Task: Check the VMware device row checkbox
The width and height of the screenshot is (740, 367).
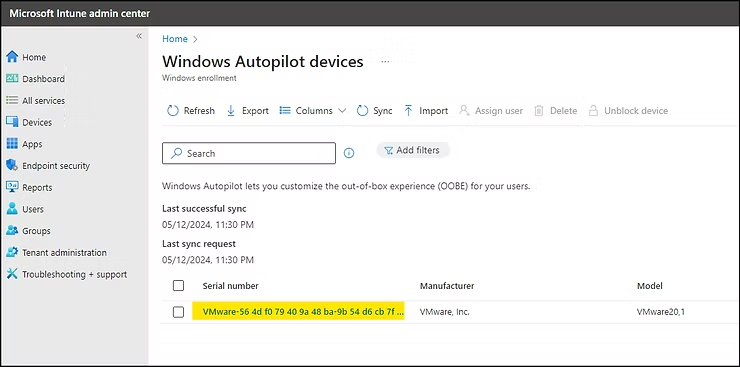Action: pyautogui.click(x=178, y=312)
